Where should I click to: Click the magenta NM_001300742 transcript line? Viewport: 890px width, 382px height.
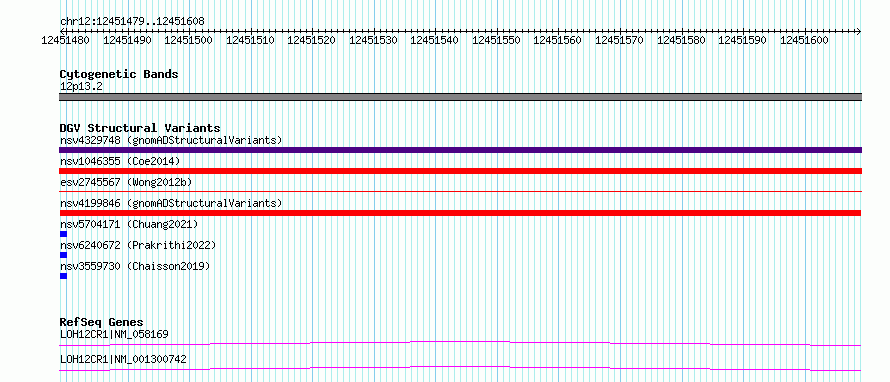(460, 368)
